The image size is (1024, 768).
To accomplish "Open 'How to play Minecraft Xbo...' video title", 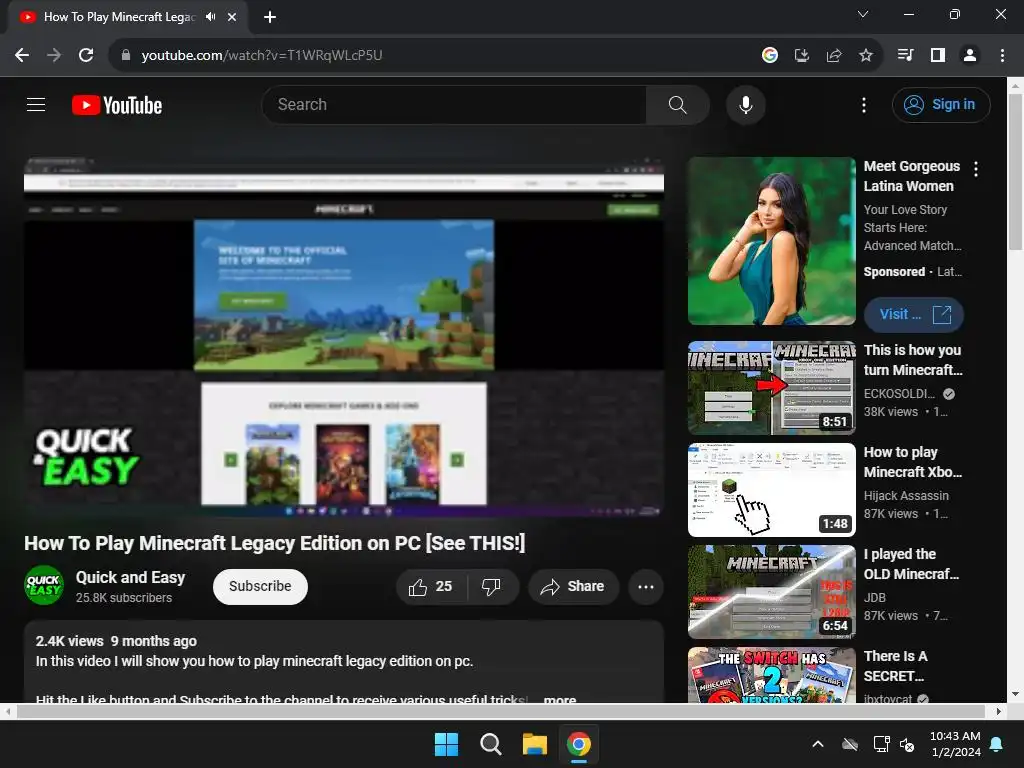I will click(912, 462).
